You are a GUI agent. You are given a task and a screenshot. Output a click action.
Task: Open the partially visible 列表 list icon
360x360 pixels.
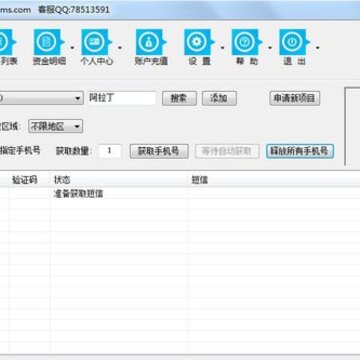pos(7,42)
